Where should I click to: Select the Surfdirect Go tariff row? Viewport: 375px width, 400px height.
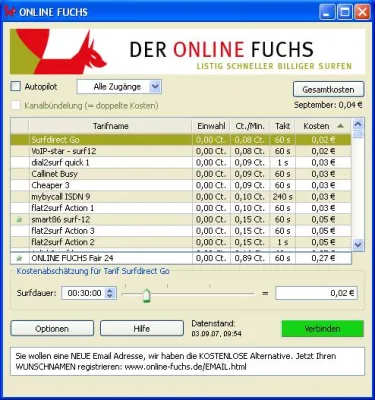coord(181,140)
